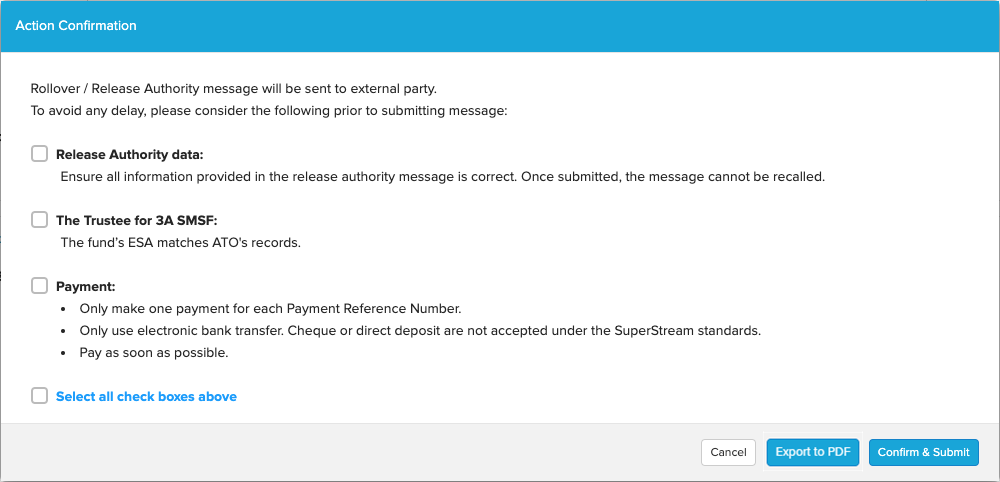The image size is (1000, 482).
Task: Export the confirmation to PDF
Action: point(813,452)
